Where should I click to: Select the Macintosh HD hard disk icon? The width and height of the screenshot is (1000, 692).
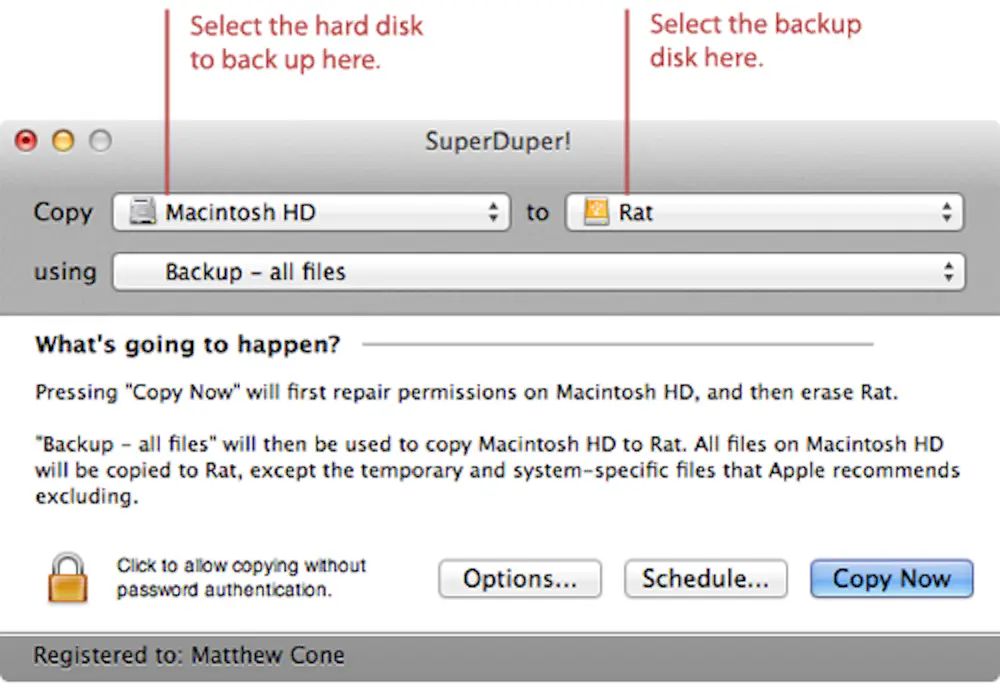[x=143, y=212]
